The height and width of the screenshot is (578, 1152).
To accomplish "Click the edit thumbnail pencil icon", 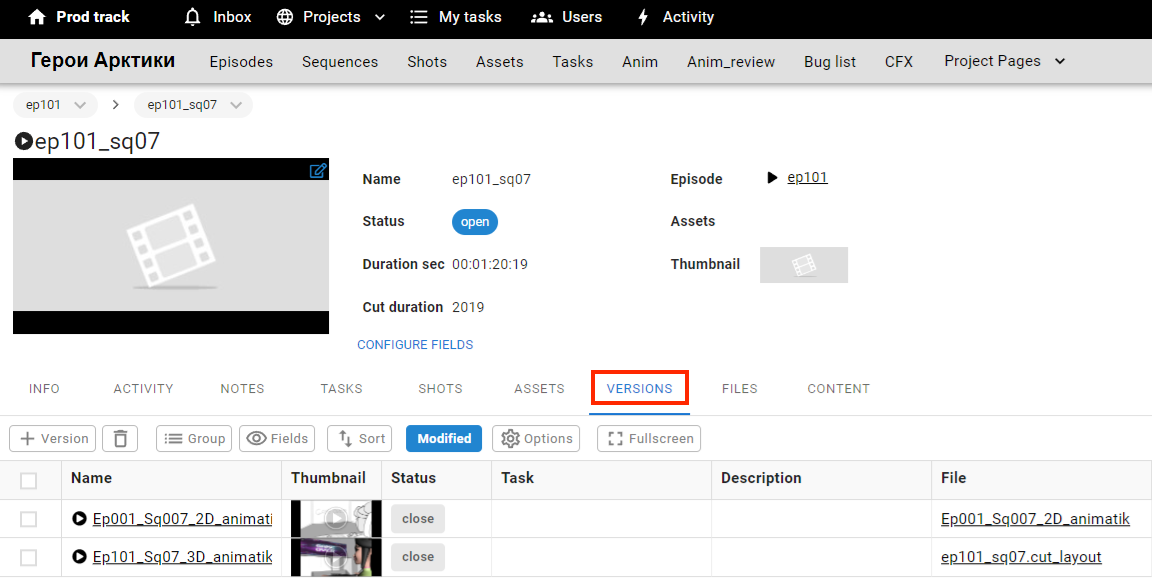I will click(x=318, y=171).
